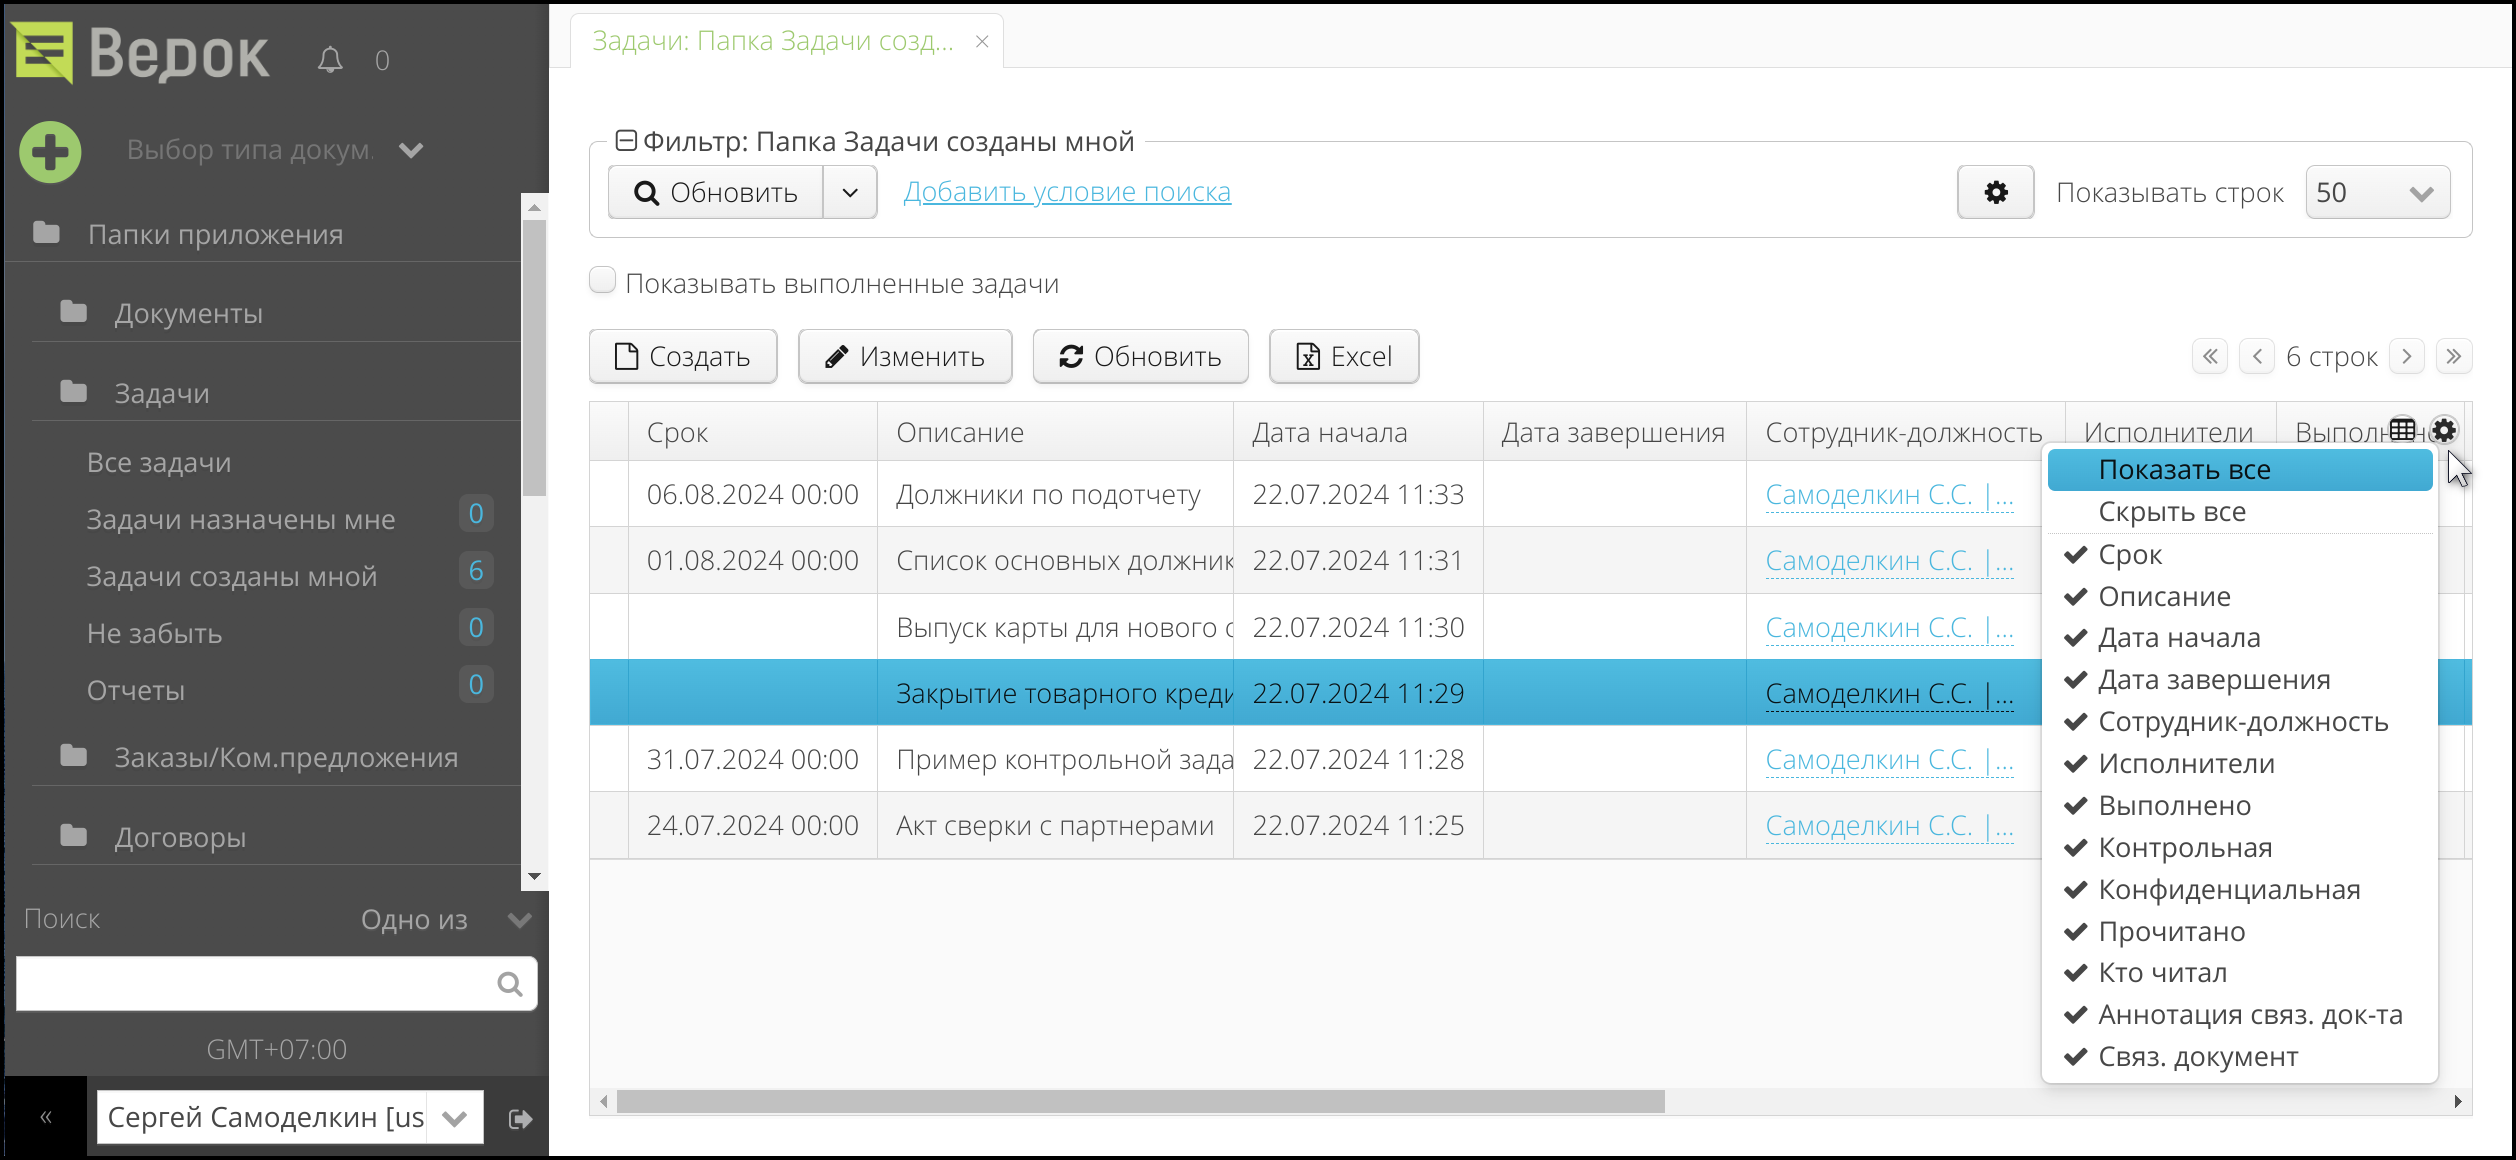
Task: Uncheck the Срок column checkbox
Action: (2075, 554)
